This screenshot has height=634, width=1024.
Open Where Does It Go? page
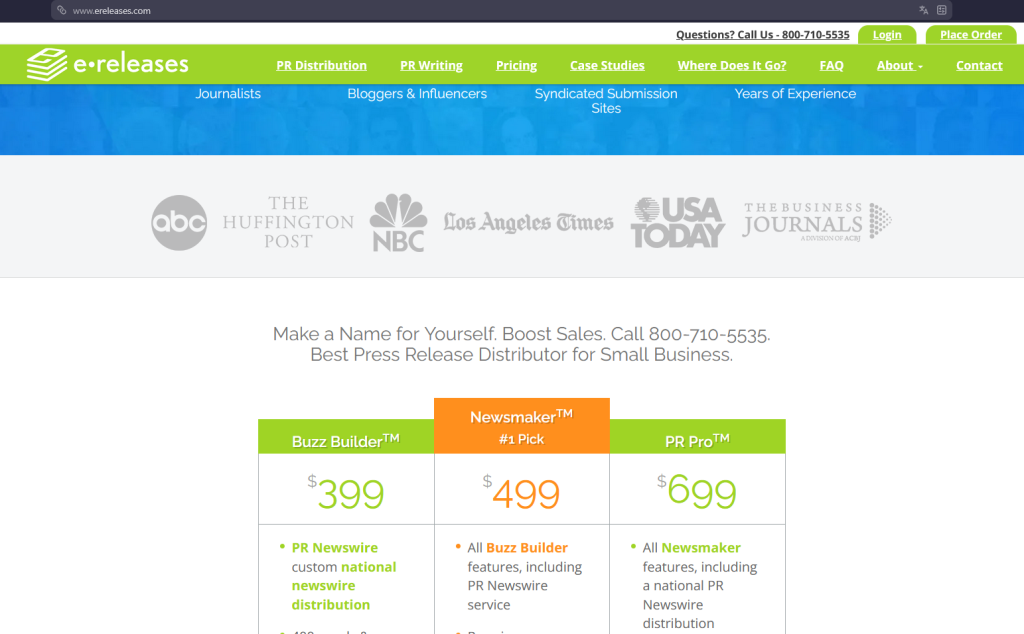pyautogui.click(x=731, y=65)
